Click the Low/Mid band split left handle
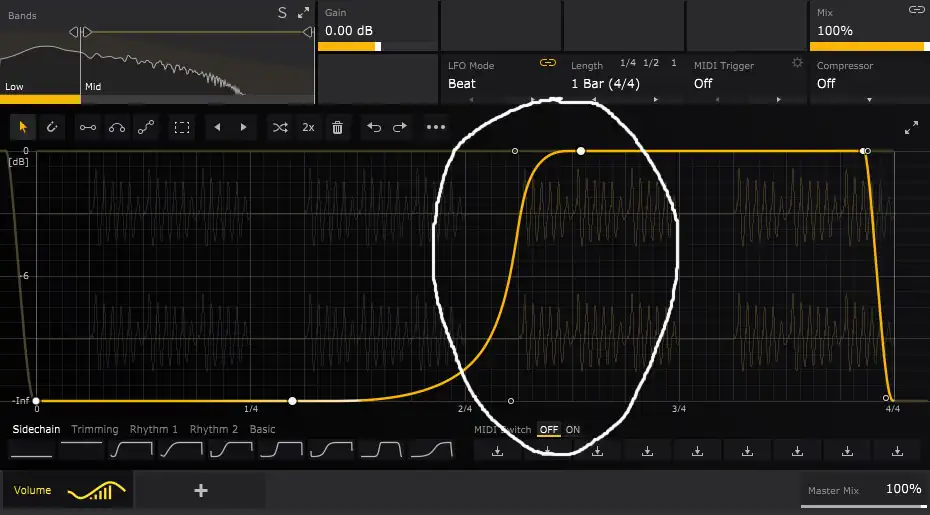The width and height of the screenshot is (930, 515). 74,32
